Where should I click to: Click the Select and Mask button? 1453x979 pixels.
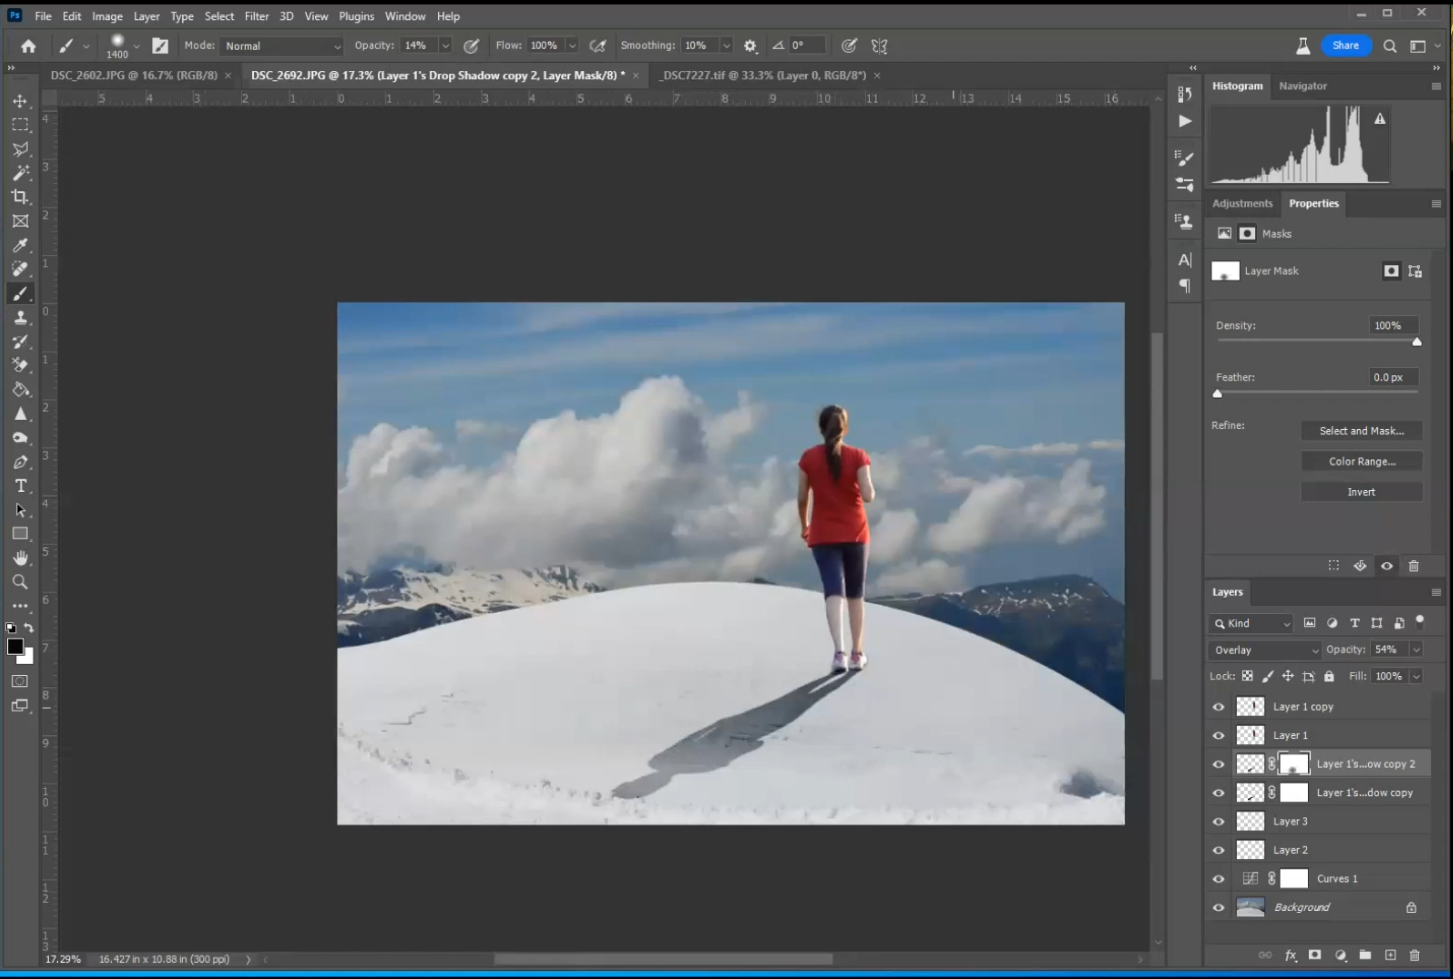click(1361, 431)
